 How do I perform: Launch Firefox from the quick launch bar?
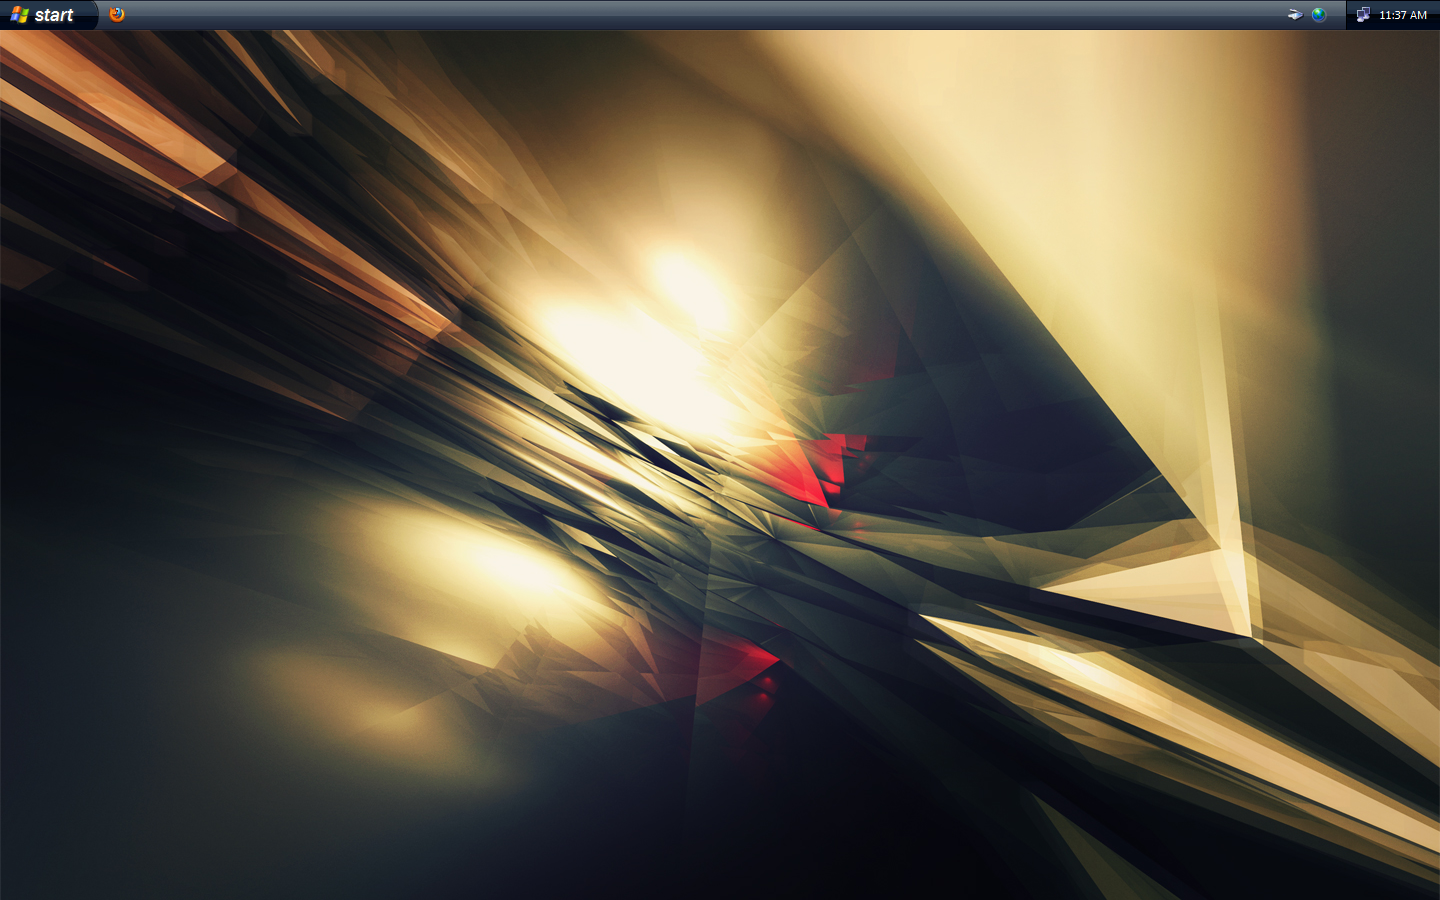coord(117,14)
